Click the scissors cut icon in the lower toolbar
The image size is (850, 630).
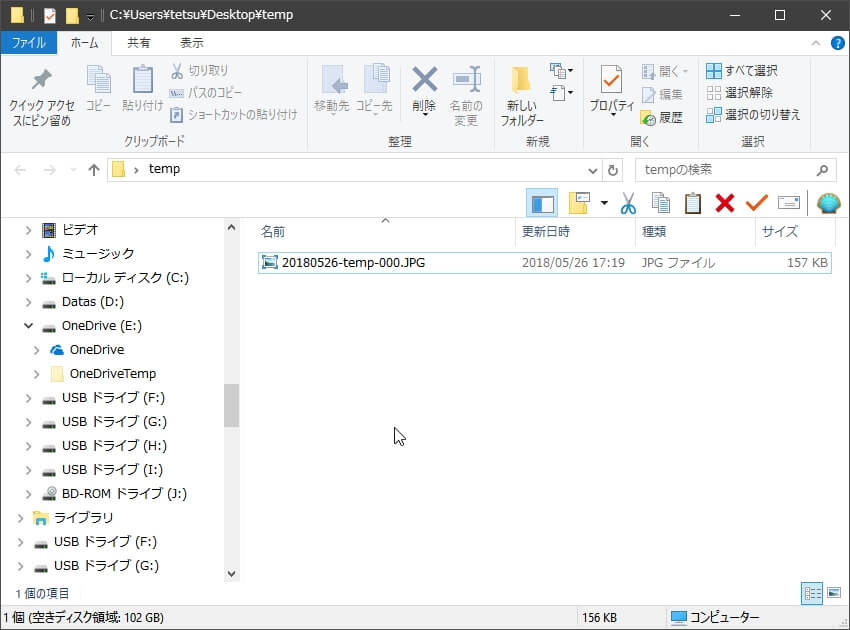[x=628, y=204]
